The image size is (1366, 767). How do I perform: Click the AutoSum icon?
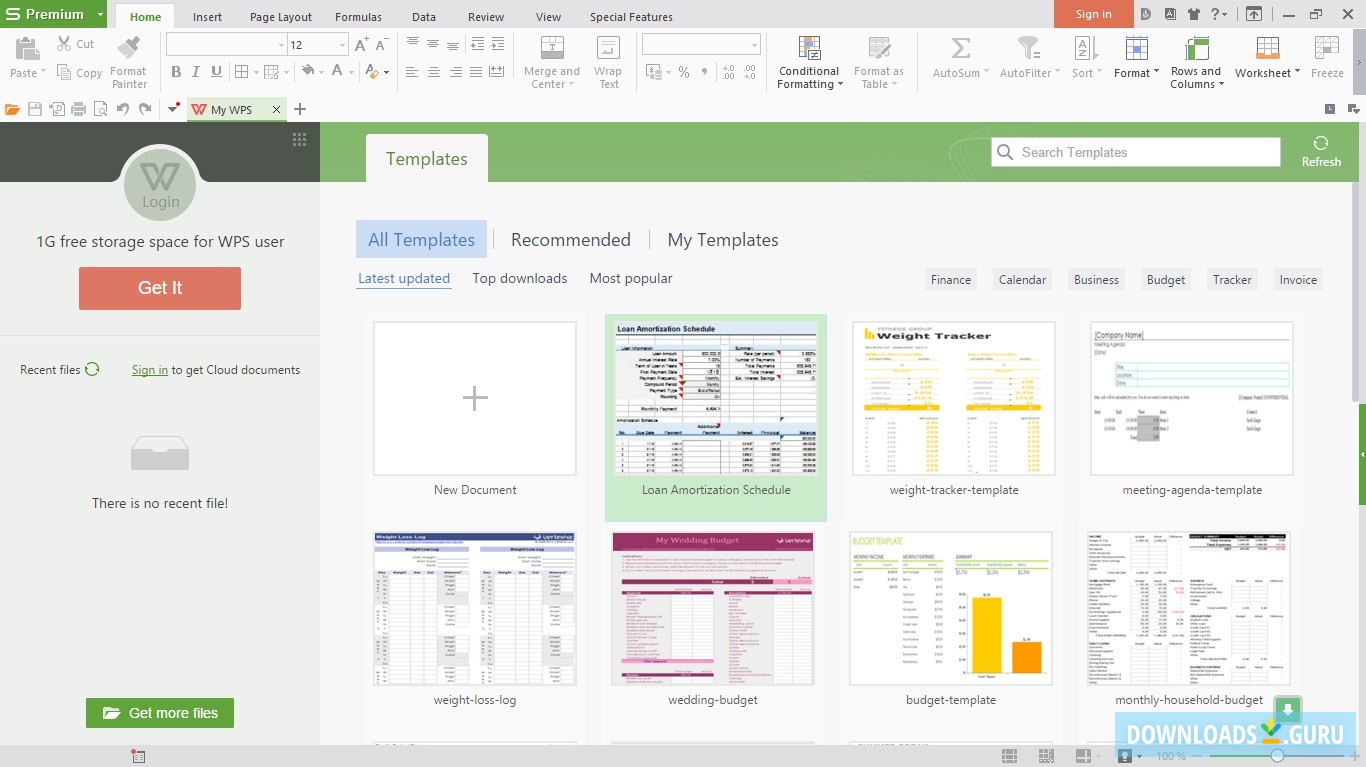pos(959,47)
